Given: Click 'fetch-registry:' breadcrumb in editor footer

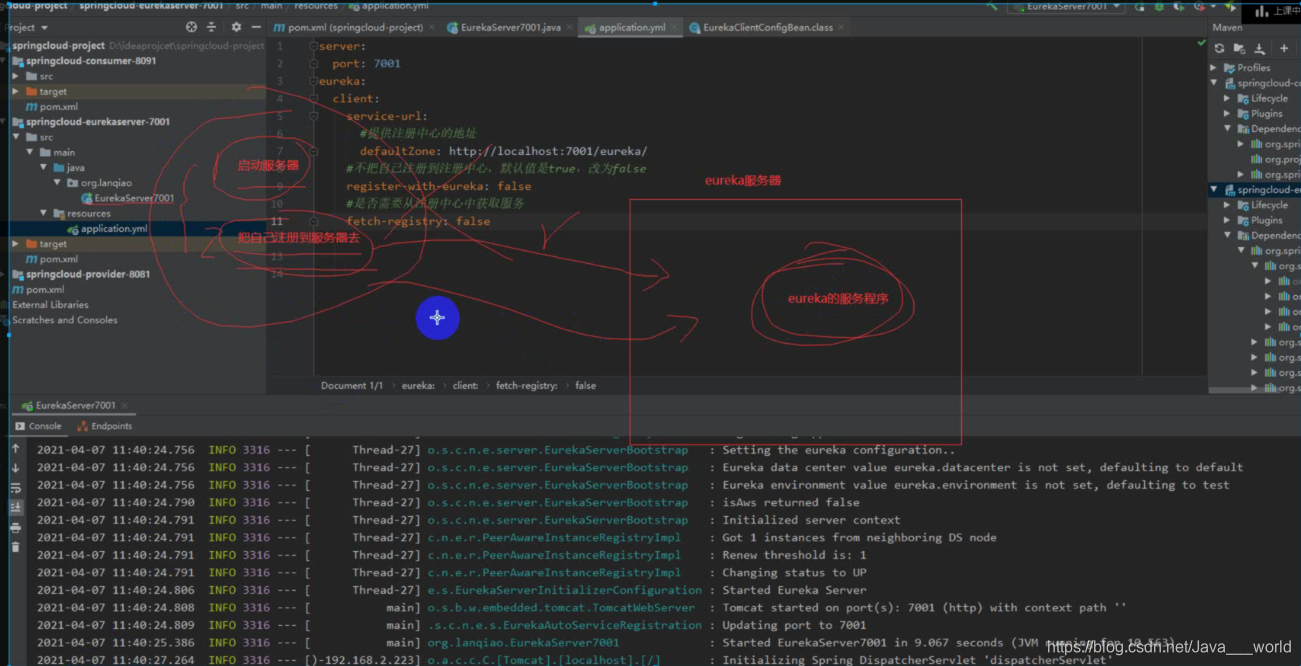Looking at the screenshot, I should coord(527,385).
